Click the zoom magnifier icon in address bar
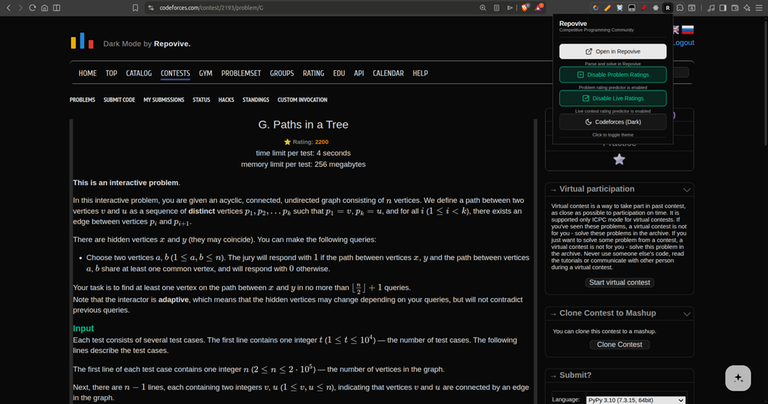The image size is (768, 404). (483, 8)
